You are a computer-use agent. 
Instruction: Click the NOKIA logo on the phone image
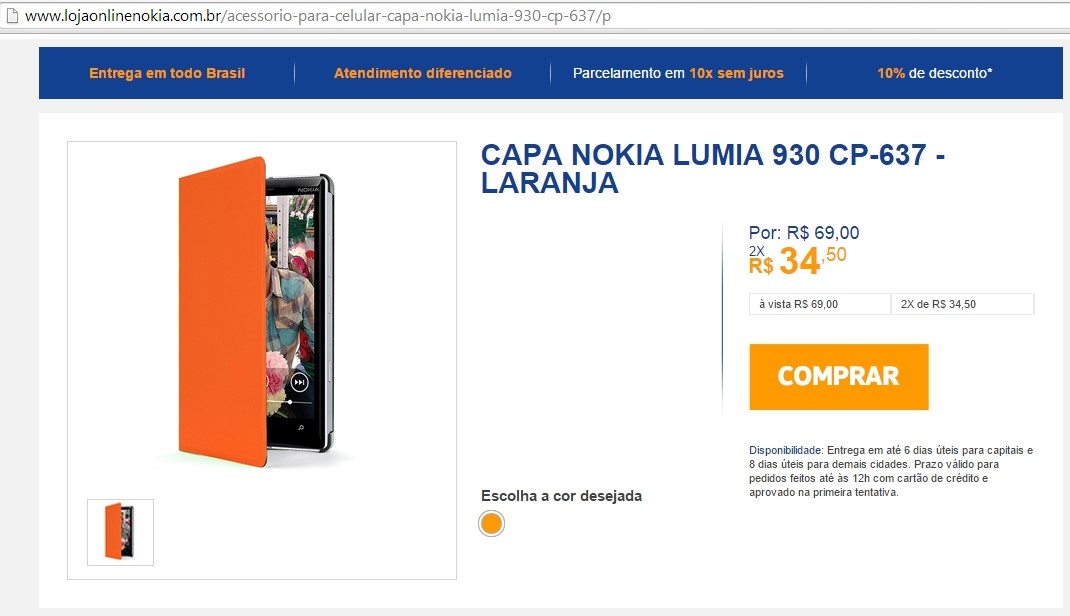[x=308, y=189]
